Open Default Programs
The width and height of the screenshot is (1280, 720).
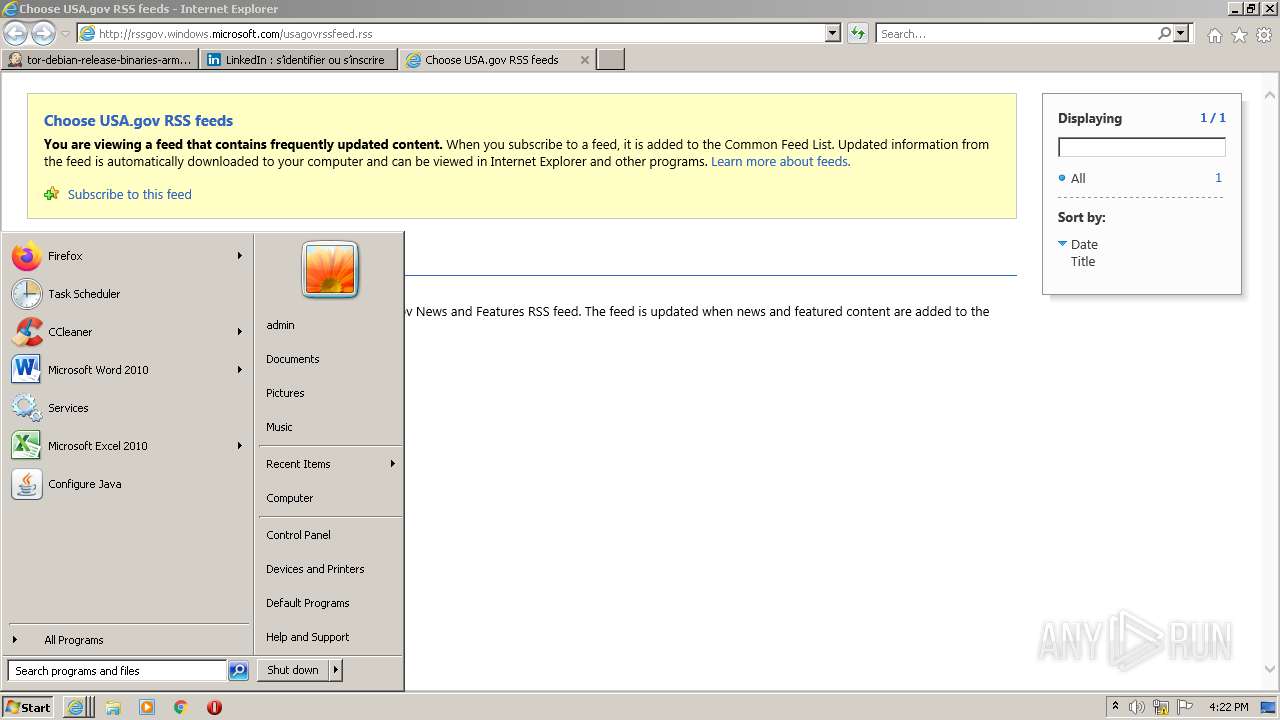pyautogui.click(x=307, y=603)
